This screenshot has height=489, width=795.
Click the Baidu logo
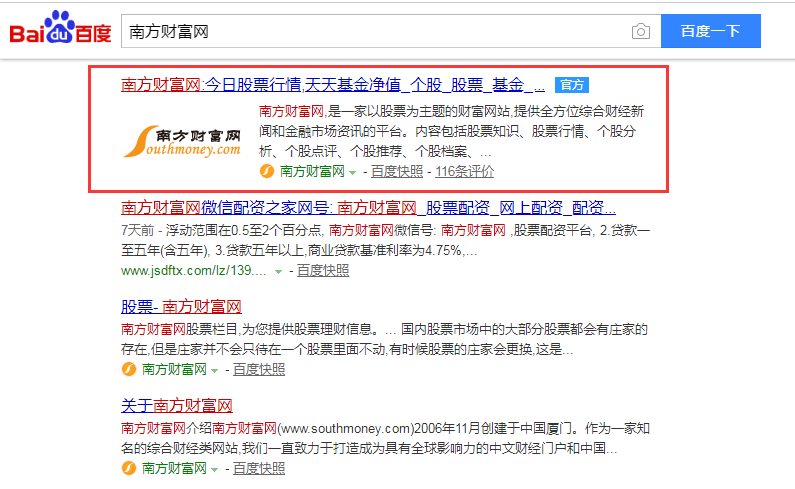coord(60,28)
